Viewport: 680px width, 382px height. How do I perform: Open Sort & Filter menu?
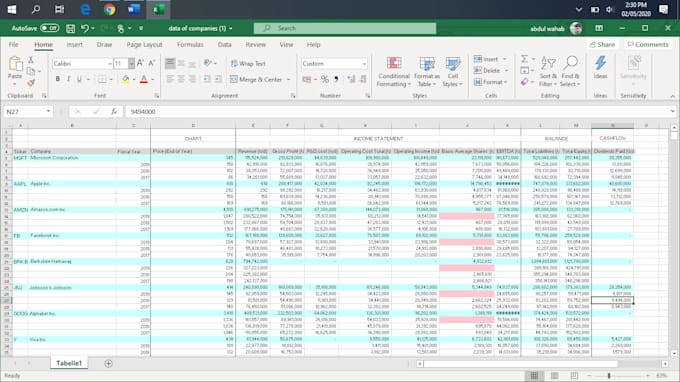pyautogui.click(x=548, y=72)
